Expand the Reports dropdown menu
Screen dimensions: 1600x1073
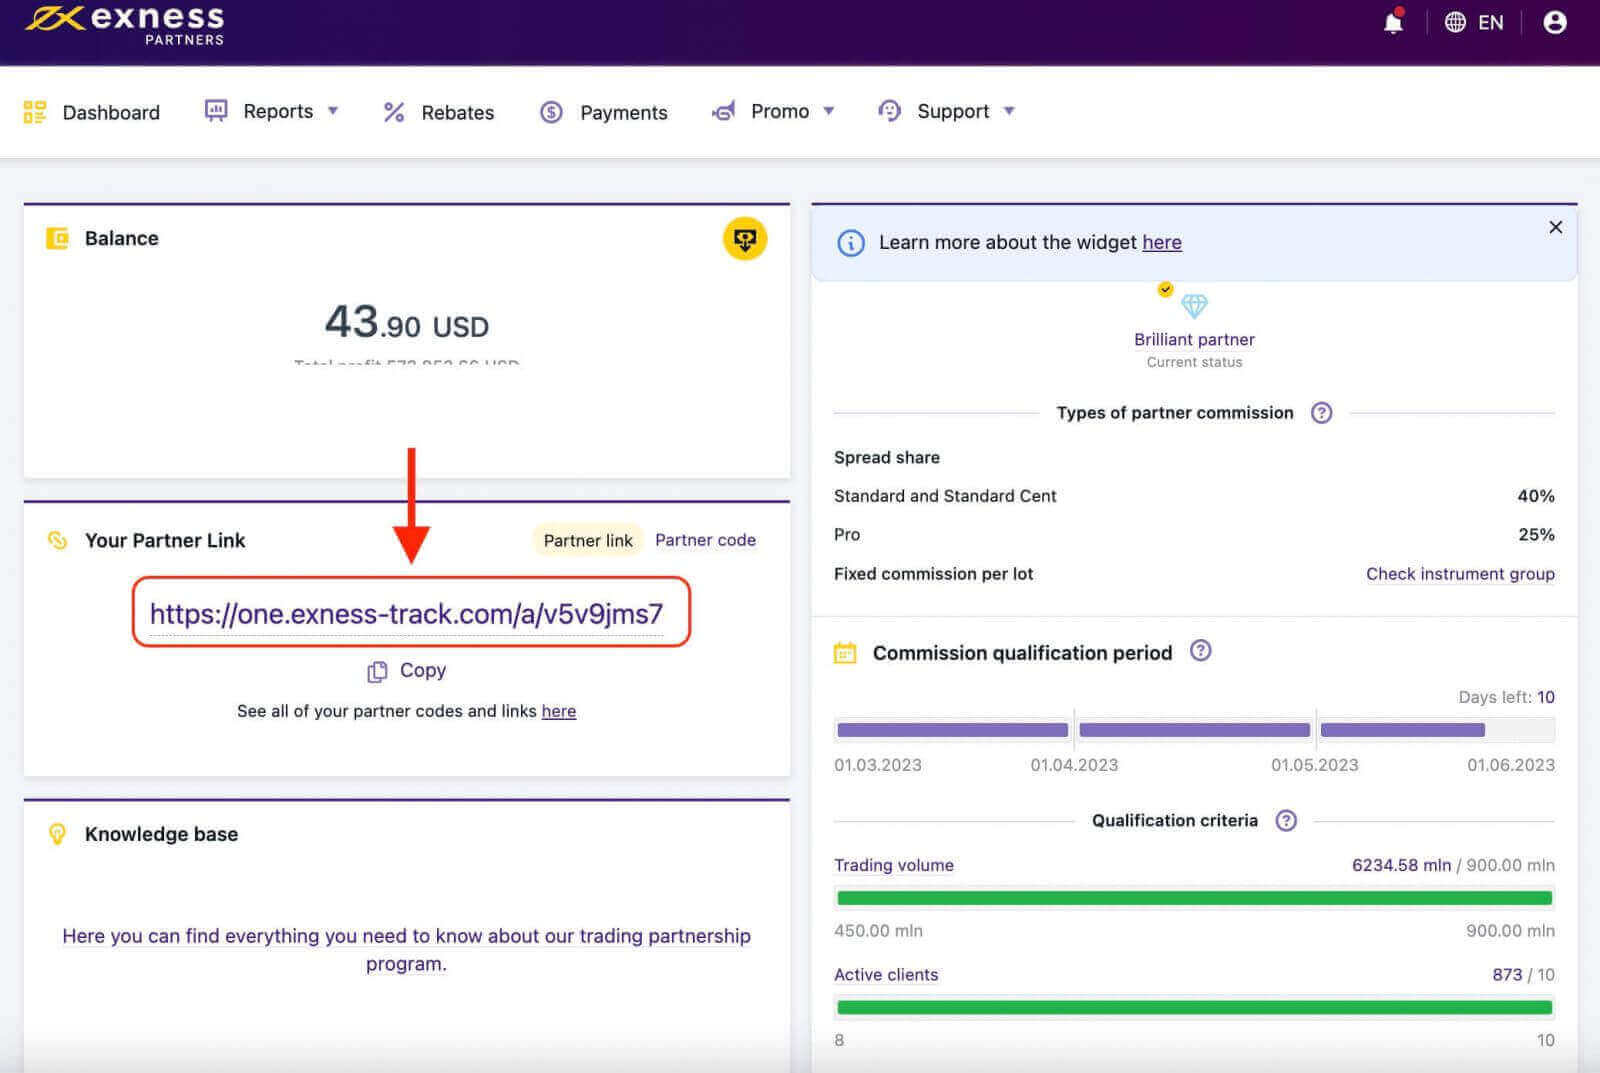coord(272,111)
